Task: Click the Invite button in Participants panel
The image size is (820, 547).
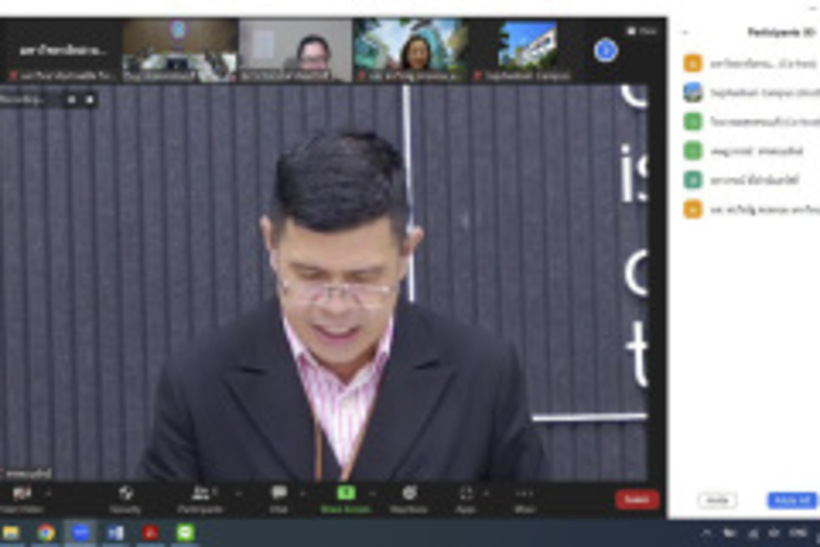Action: (x=717, y=500)
